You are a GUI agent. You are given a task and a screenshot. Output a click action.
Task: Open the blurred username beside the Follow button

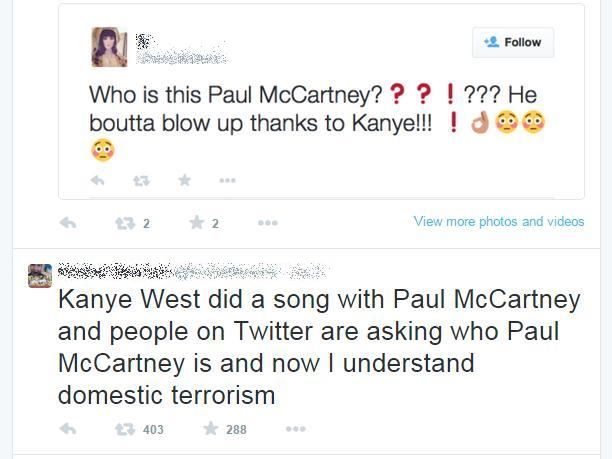[180, 49]
